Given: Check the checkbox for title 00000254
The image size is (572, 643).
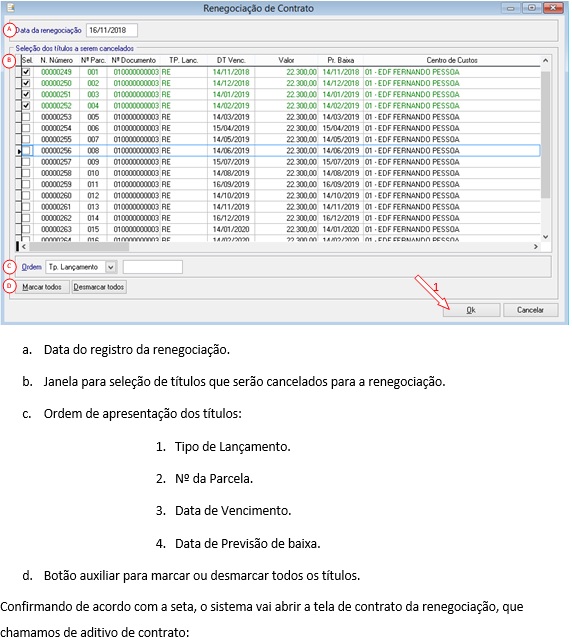Looking at the screenshot, I should (26, 128).
